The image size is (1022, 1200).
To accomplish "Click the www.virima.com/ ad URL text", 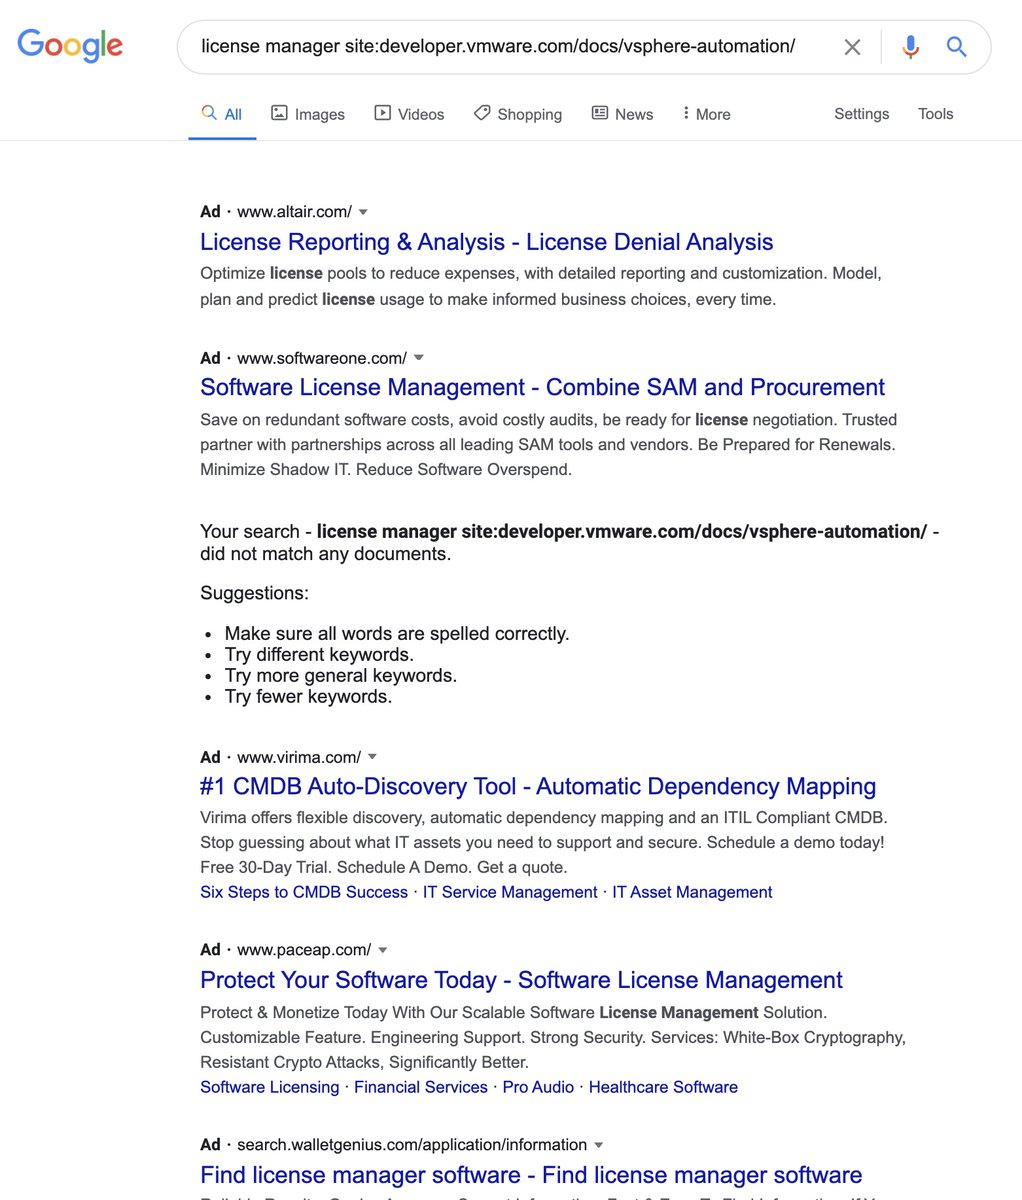I will [x=299, y=757].
